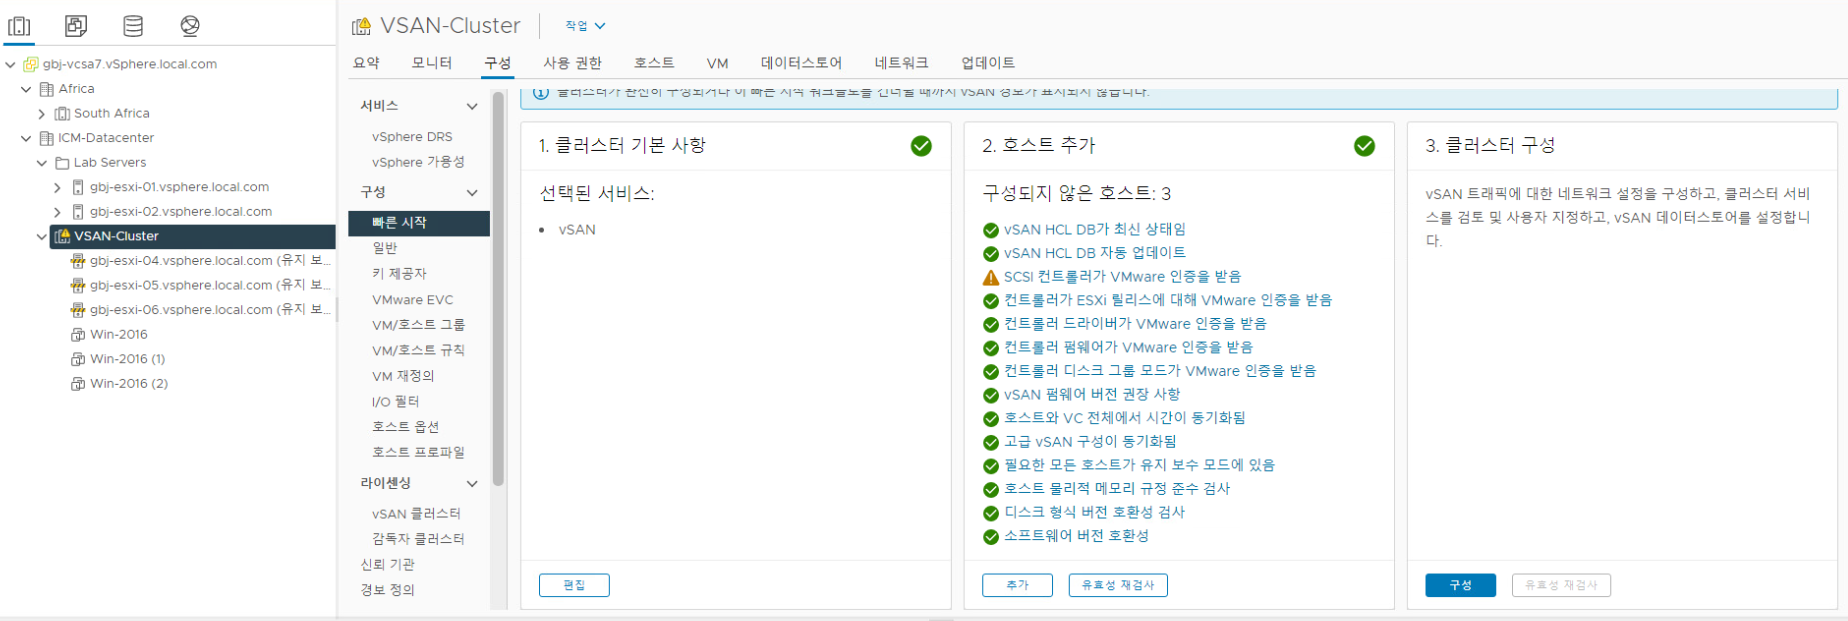Switch to the VM tab
Screen dimensions: 1848x621
point(717,63)
